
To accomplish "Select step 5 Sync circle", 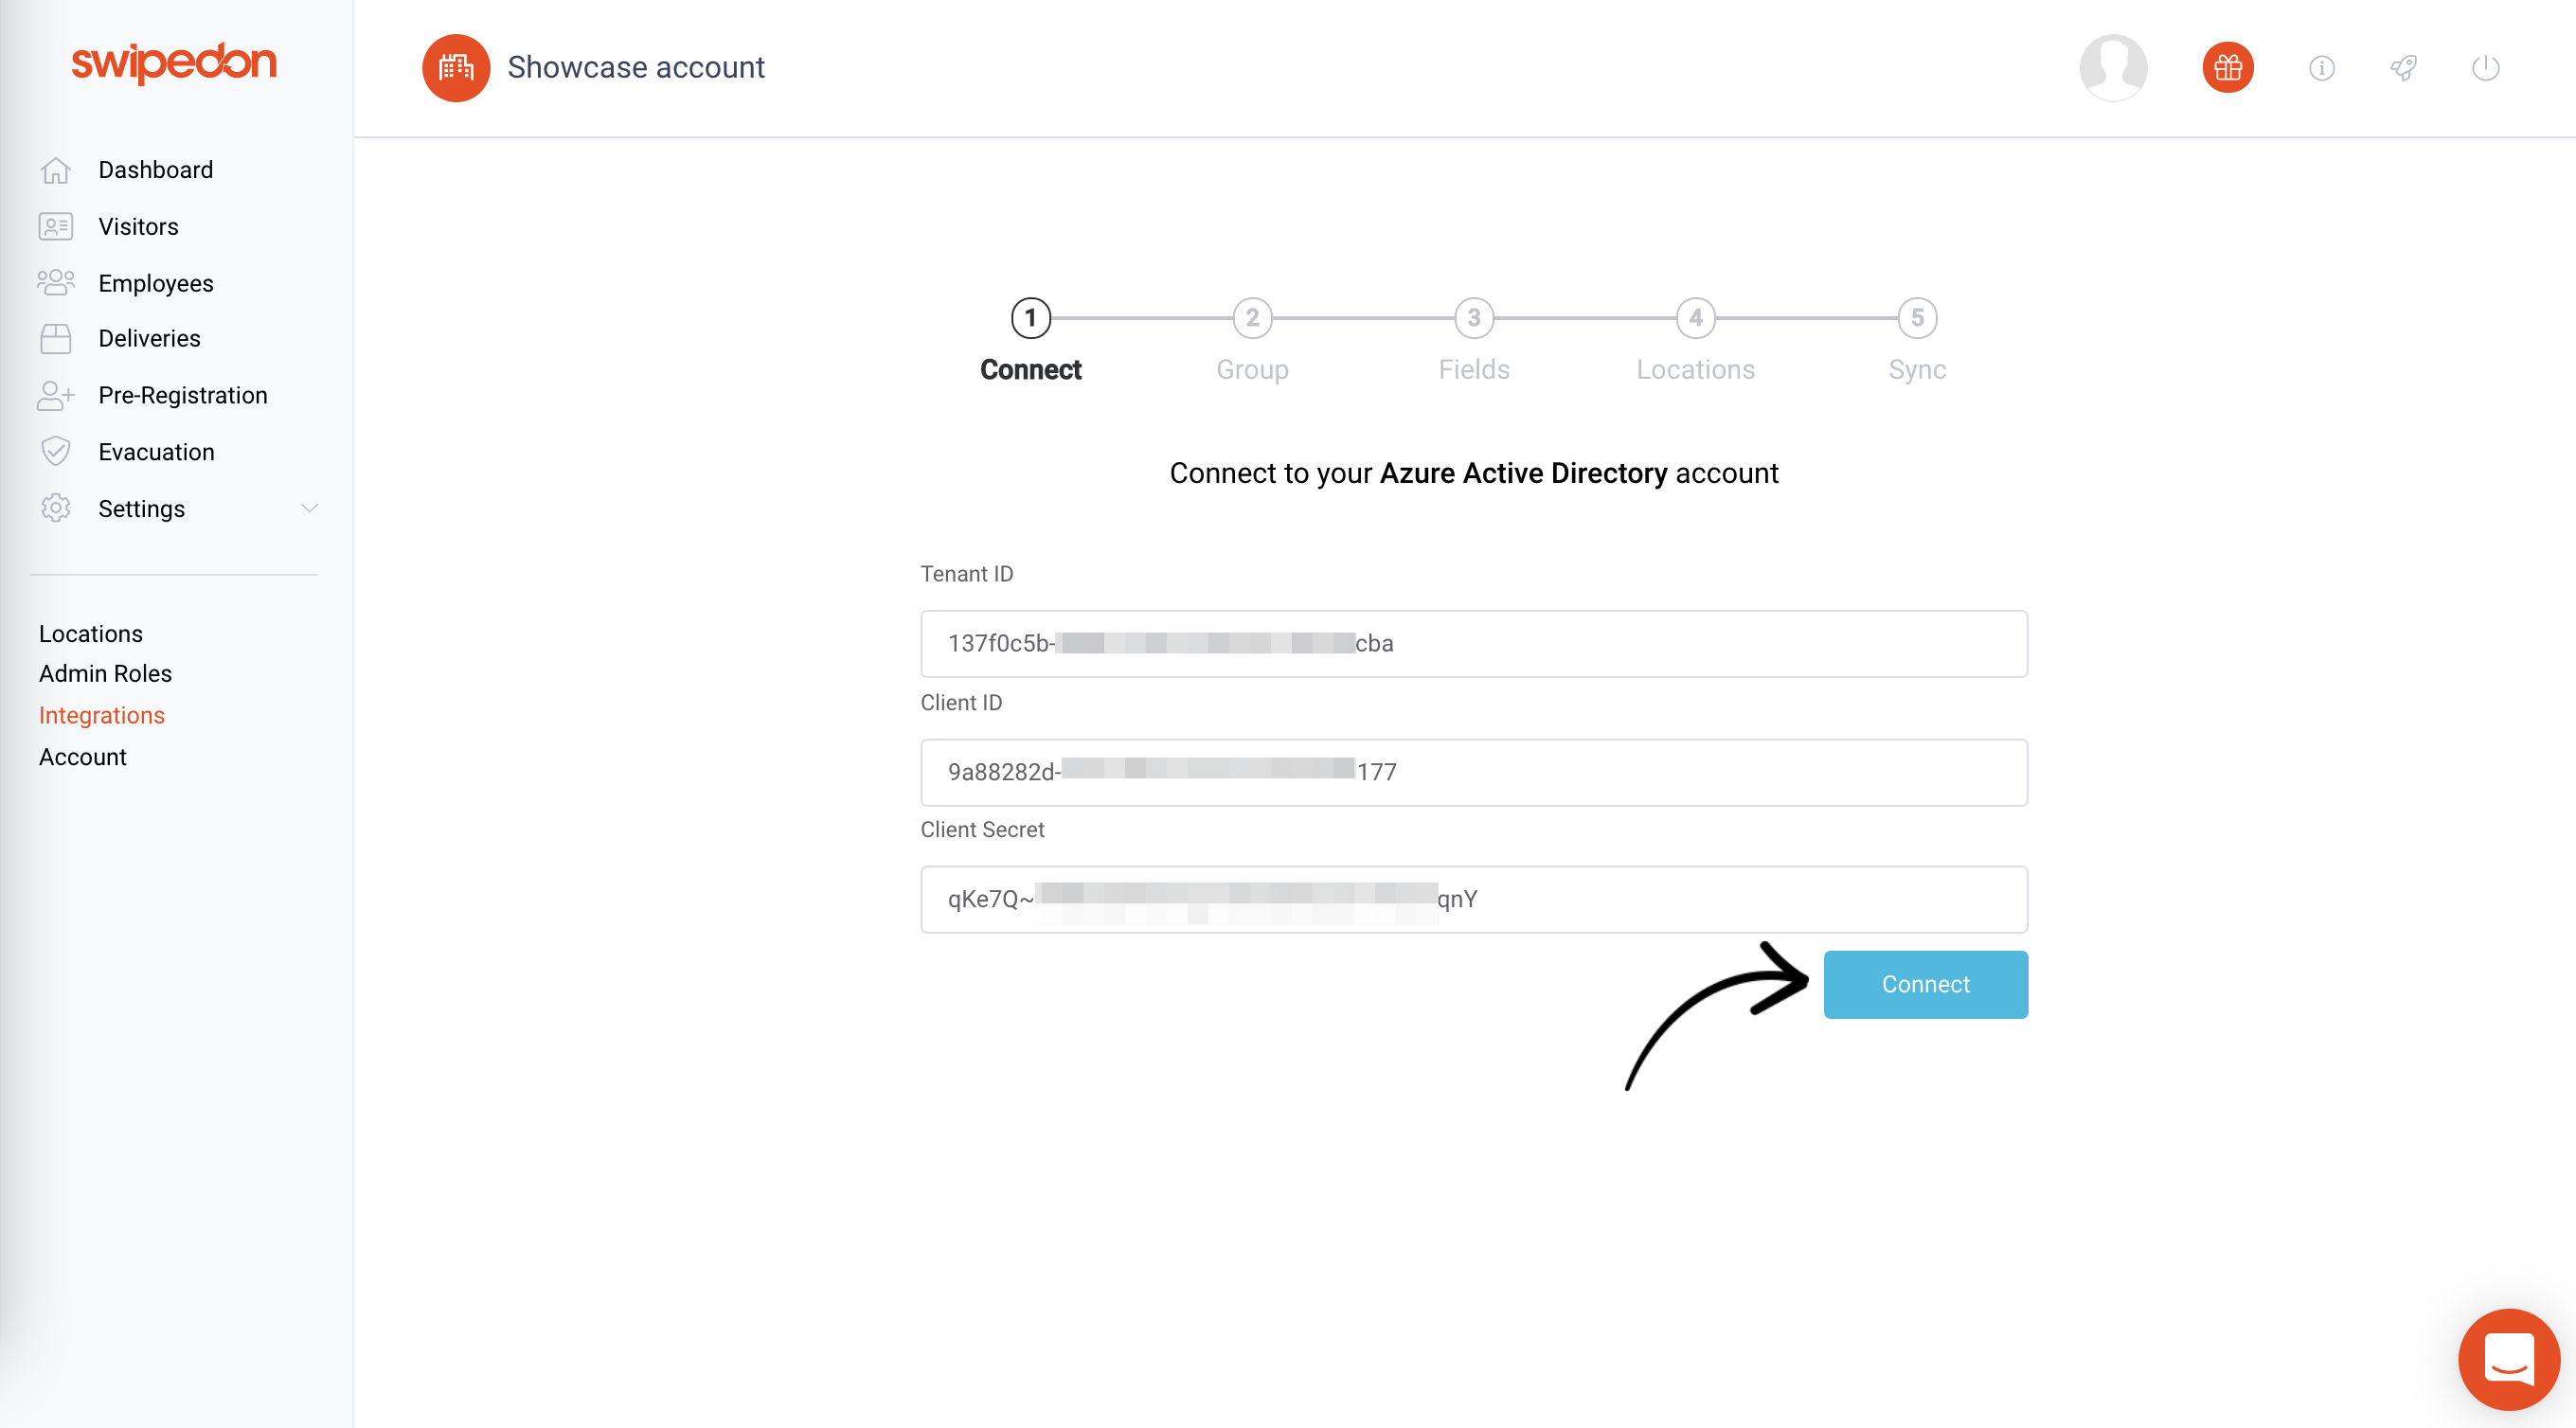I will click(x=1918, y=318).
